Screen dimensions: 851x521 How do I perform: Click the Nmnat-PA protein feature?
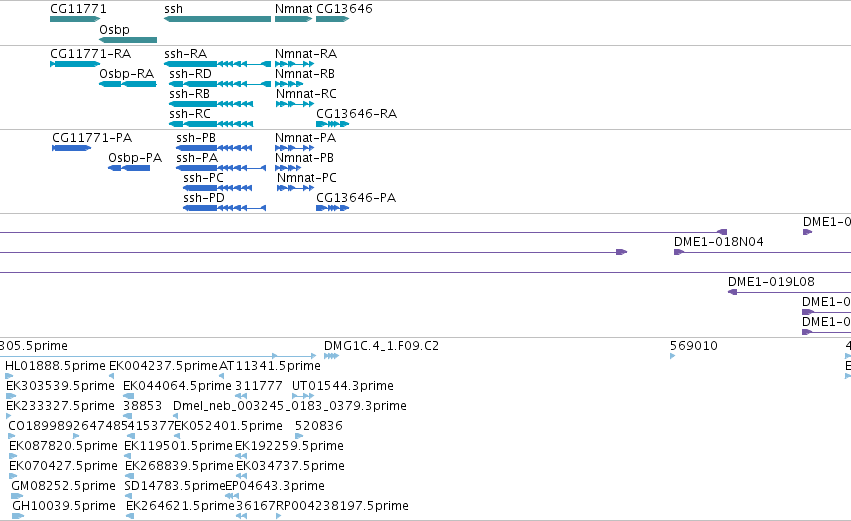point(295,148)
